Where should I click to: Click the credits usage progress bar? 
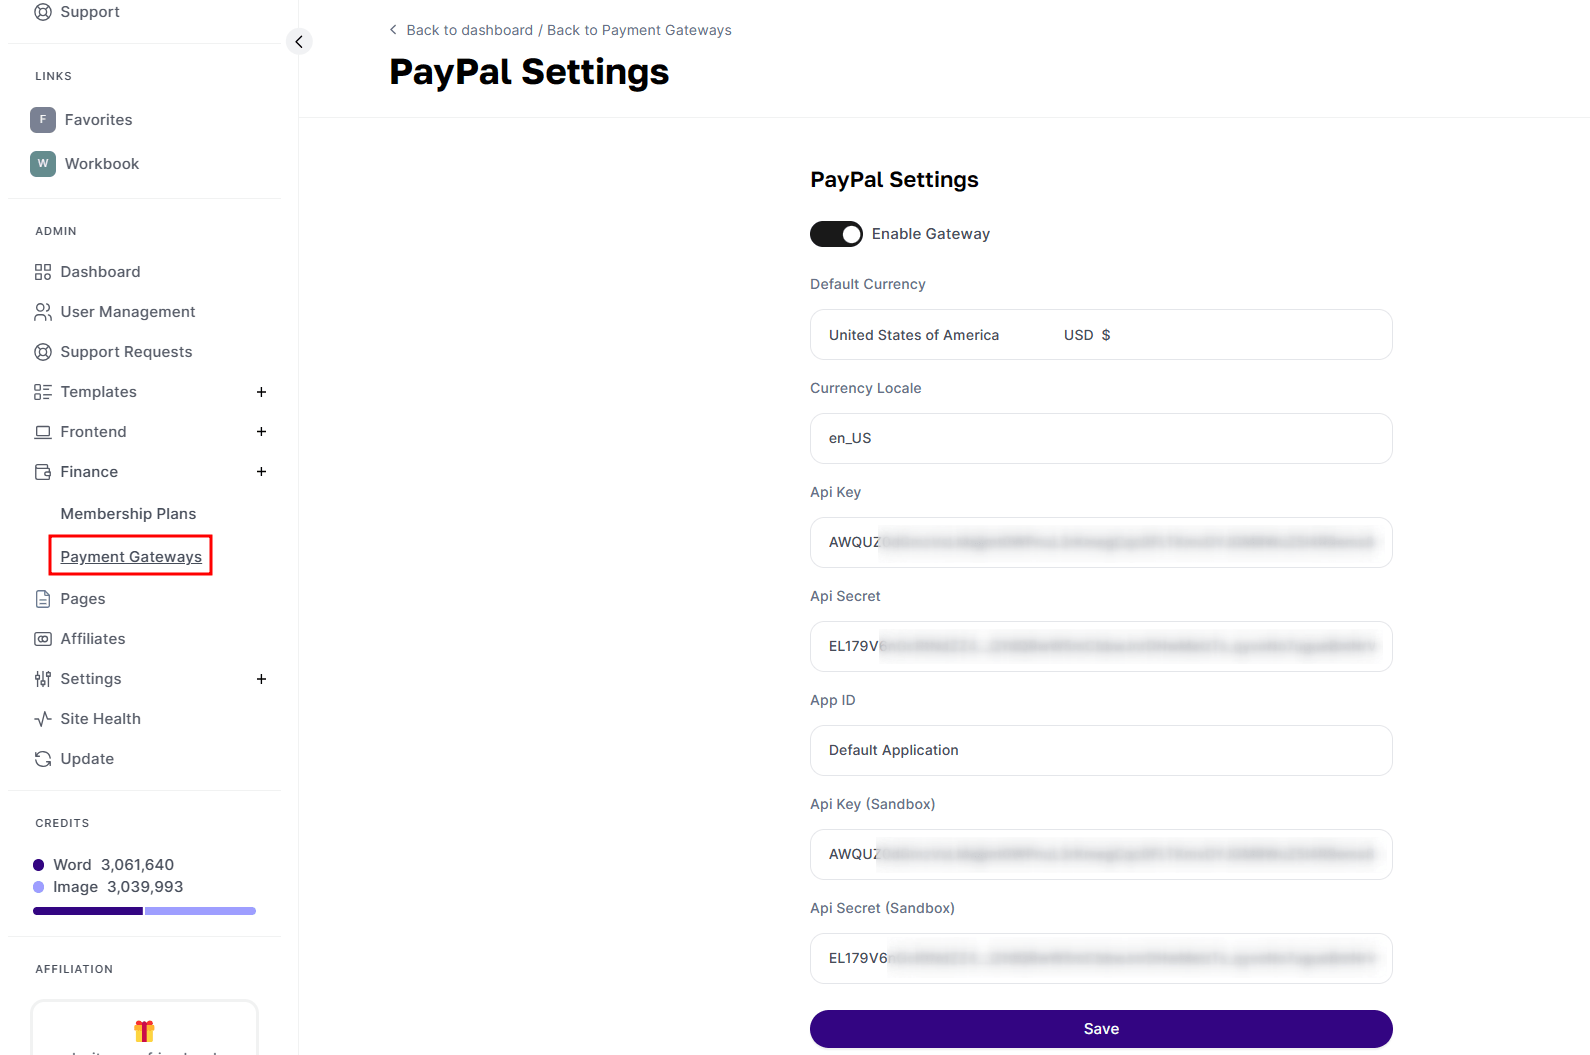[x=144, y=911]
